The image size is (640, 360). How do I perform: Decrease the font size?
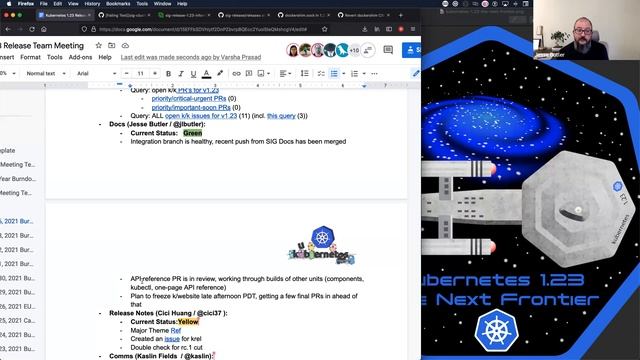[127, 73]
